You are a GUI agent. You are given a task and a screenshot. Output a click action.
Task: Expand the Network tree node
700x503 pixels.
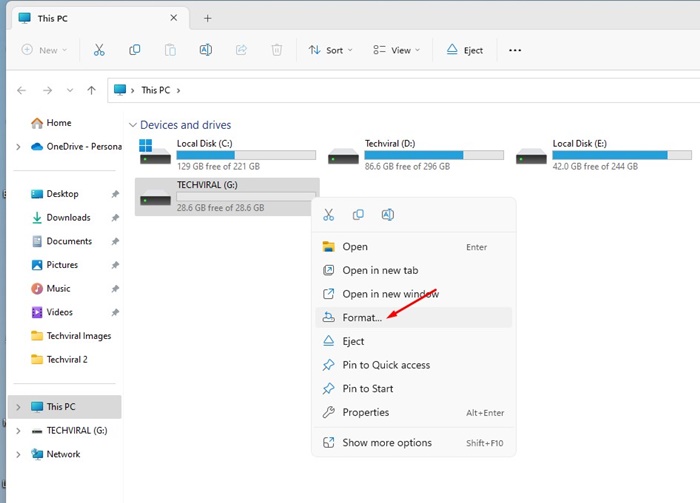18,454
